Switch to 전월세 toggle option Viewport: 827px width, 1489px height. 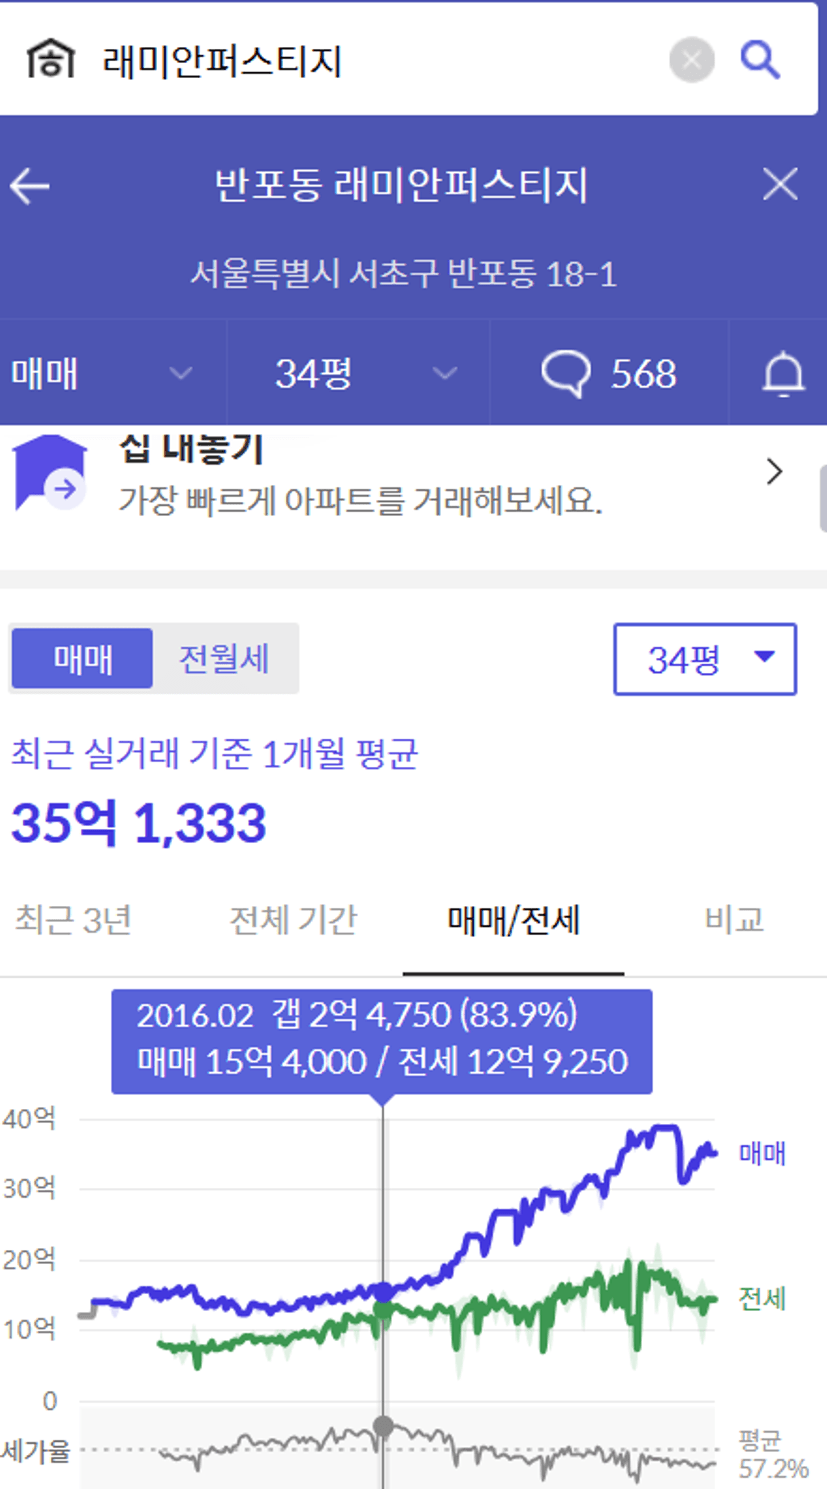pyautogui.click(x=224, y=659)
